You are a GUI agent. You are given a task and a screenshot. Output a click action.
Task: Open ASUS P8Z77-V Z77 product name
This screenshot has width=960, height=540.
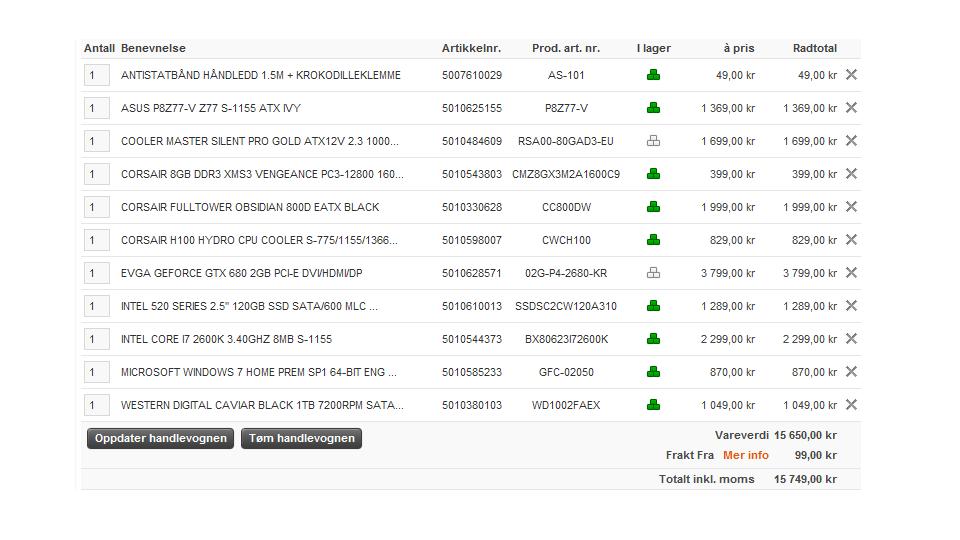coord(211,108)
